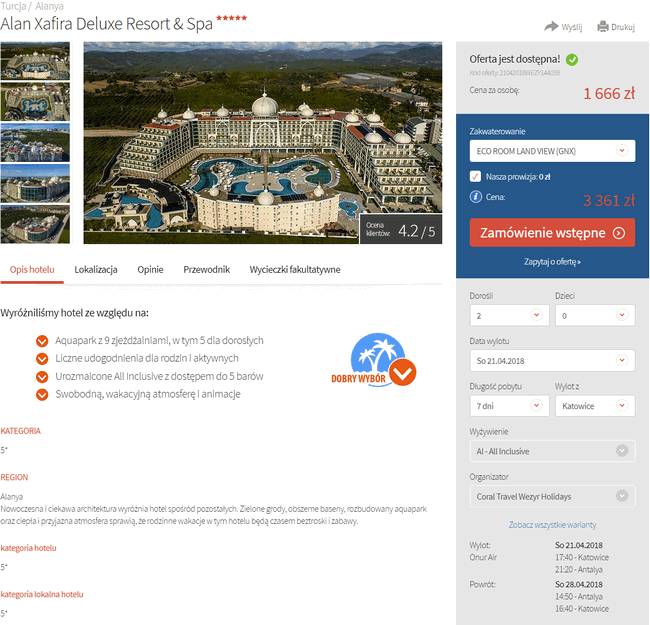Expand the Dorośli adults dropdown
This screenshot has width=650, height=625.
pos(509,315)
